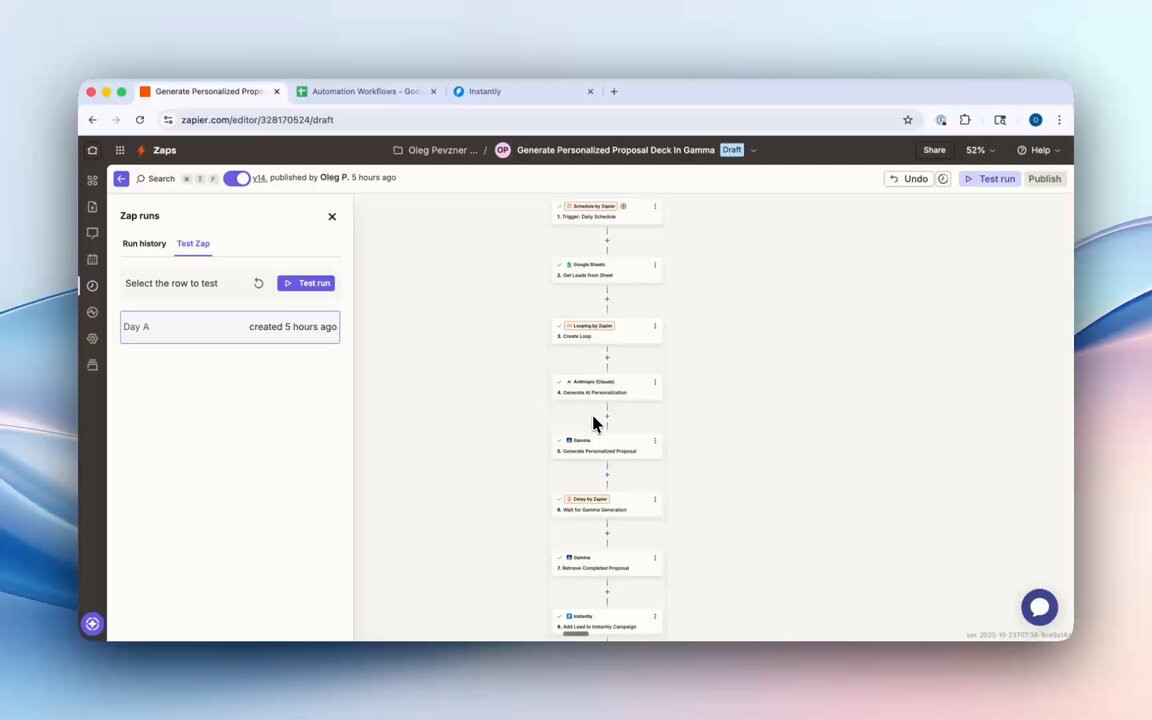Open the Chrome profile avatar

1035,120
